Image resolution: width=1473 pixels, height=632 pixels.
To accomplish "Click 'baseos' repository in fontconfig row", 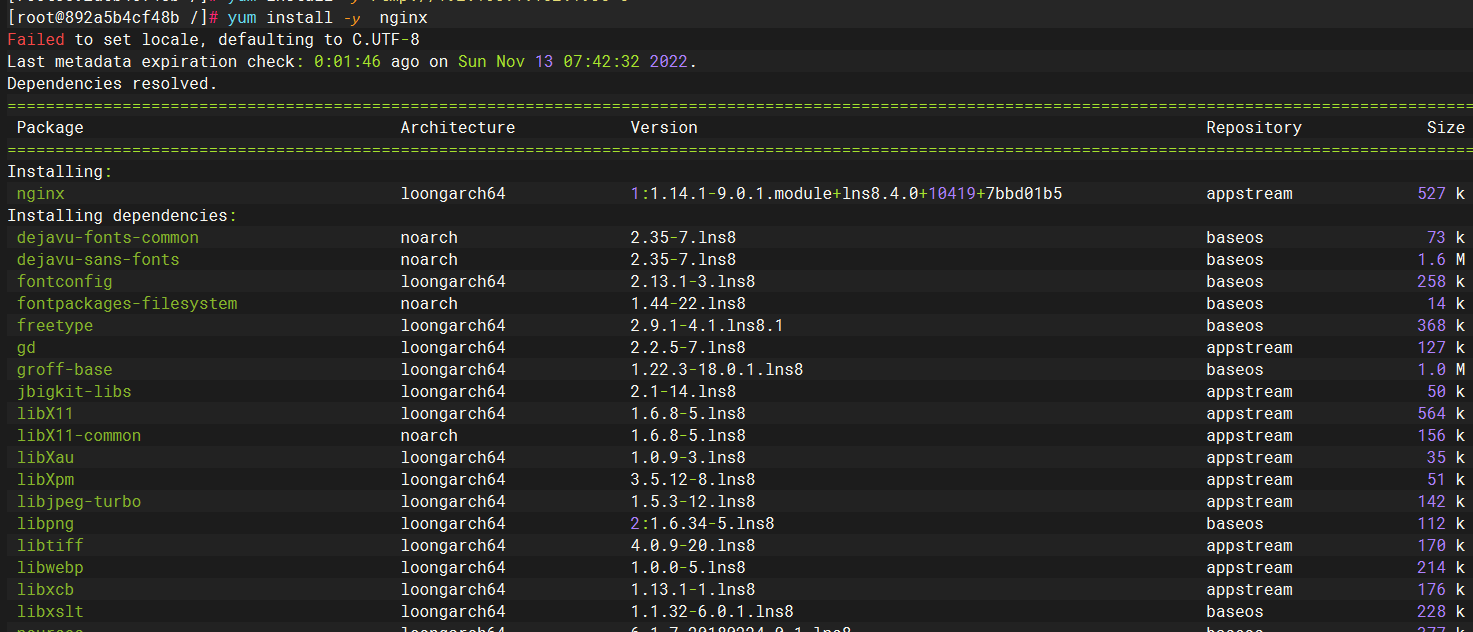I will pyautogui.click(x=1235, y=281).
